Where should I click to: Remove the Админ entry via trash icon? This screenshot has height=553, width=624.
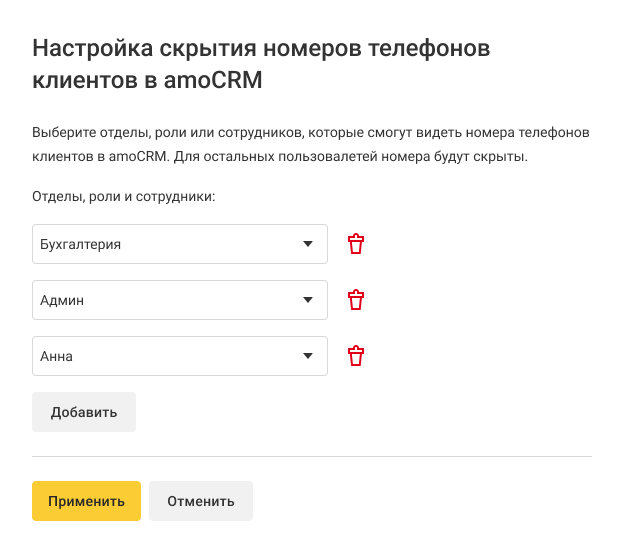click(x=356, y=300)
